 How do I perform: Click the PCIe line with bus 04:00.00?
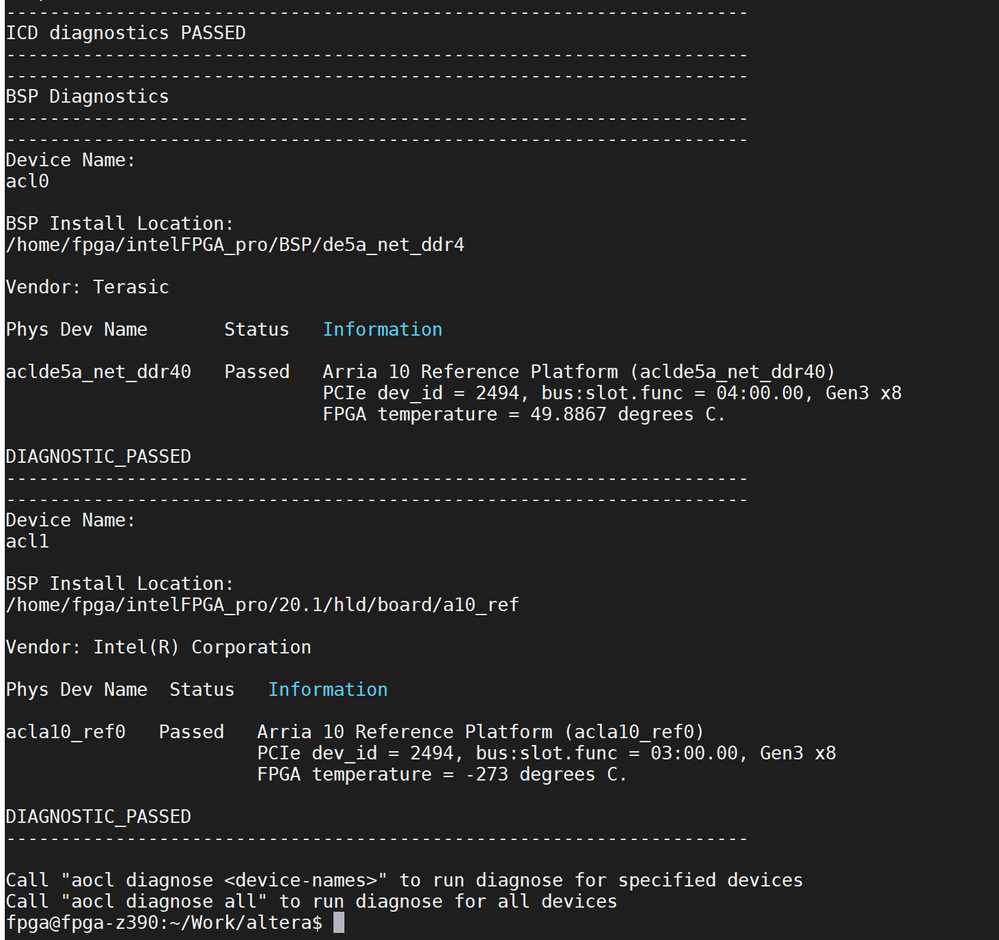(612, 393)
